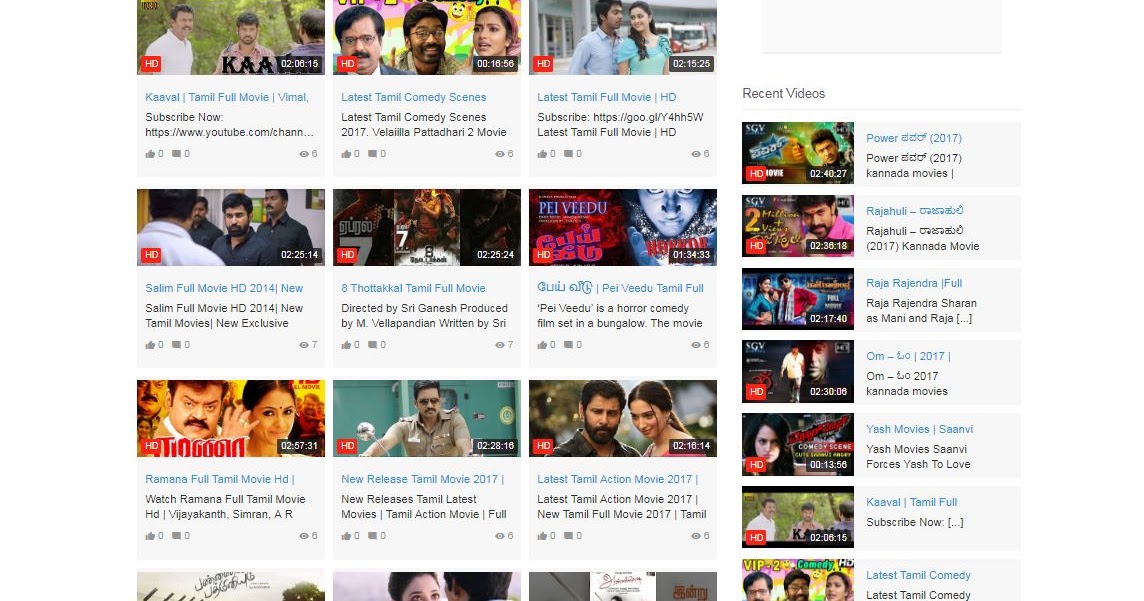Play the Pei Veedu thumbnail with duration 01:34:33
Viewport: 1144px width, 601px height.
click(x=622, y=228)
